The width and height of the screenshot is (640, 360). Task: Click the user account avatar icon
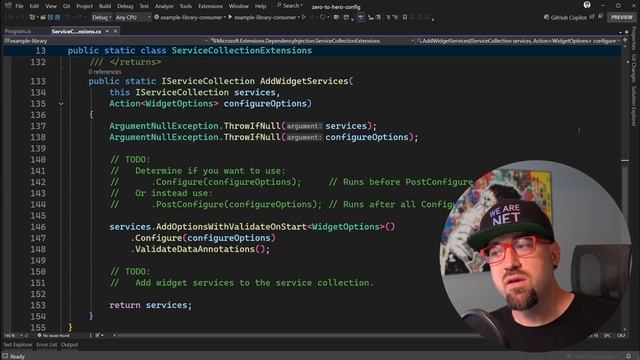(587, 5)
